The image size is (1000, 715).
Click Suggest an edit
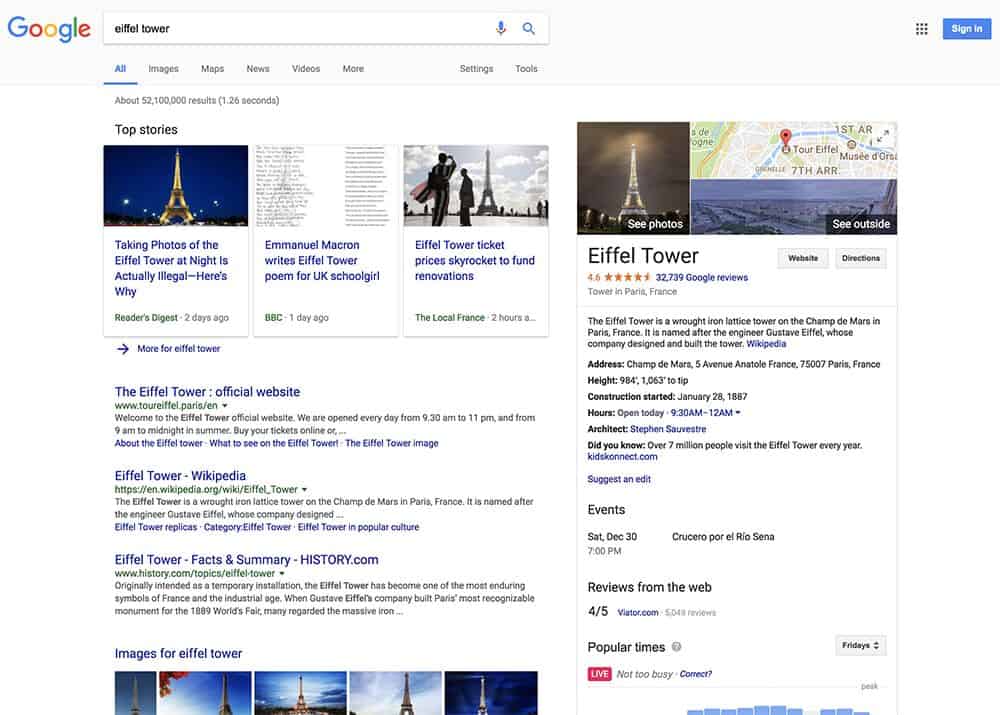pyautogui.click(x=619, y=479)
